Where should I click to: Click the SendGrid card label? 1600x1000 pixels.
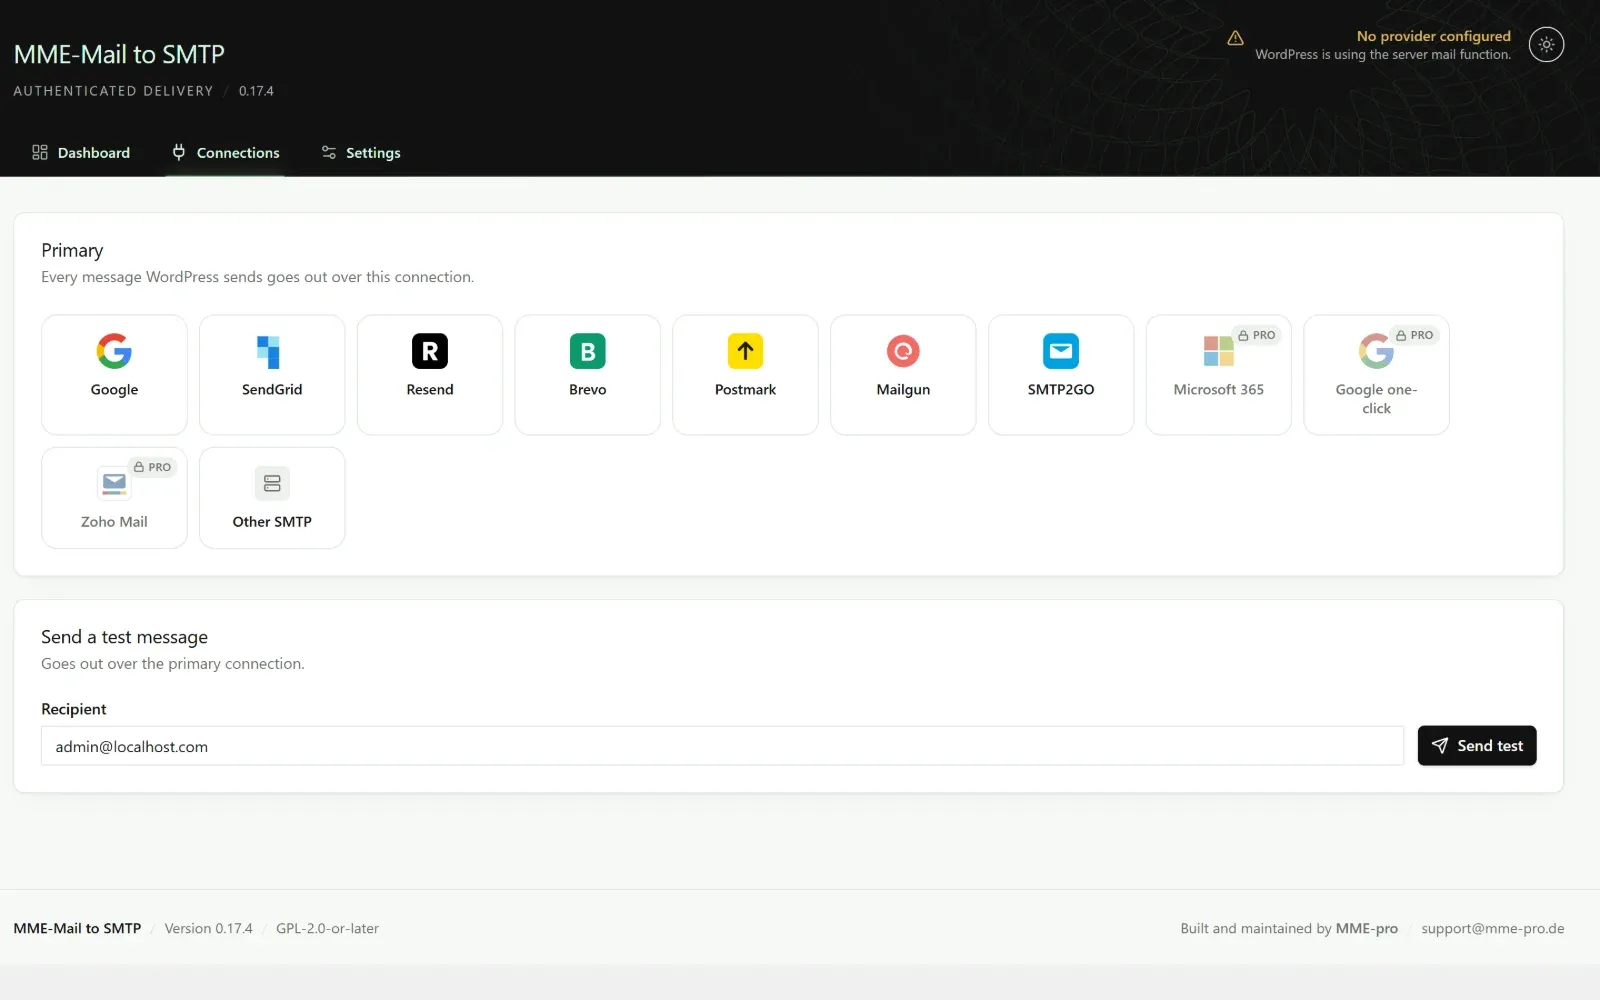tap(272, 390)
